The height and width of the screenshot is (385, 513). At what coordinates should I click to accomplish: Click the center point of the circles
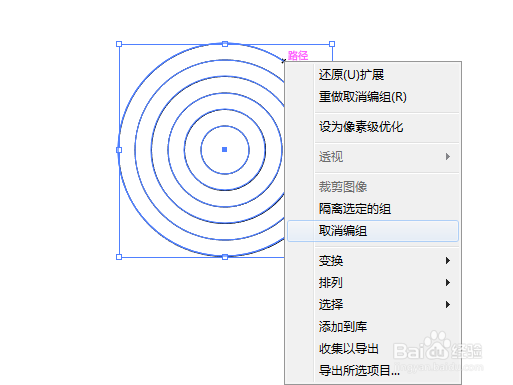coord(225,150)
